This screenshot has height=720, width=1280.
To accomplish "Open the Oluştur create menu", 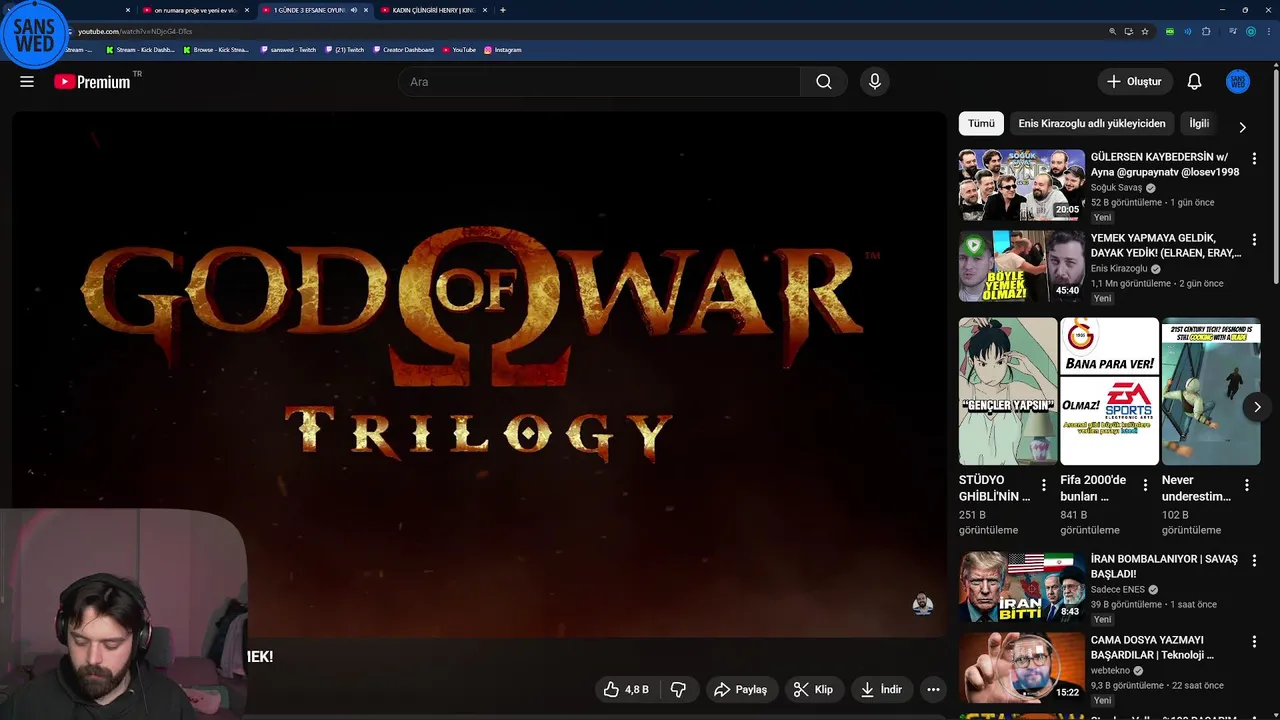I will click(1135, 82).
